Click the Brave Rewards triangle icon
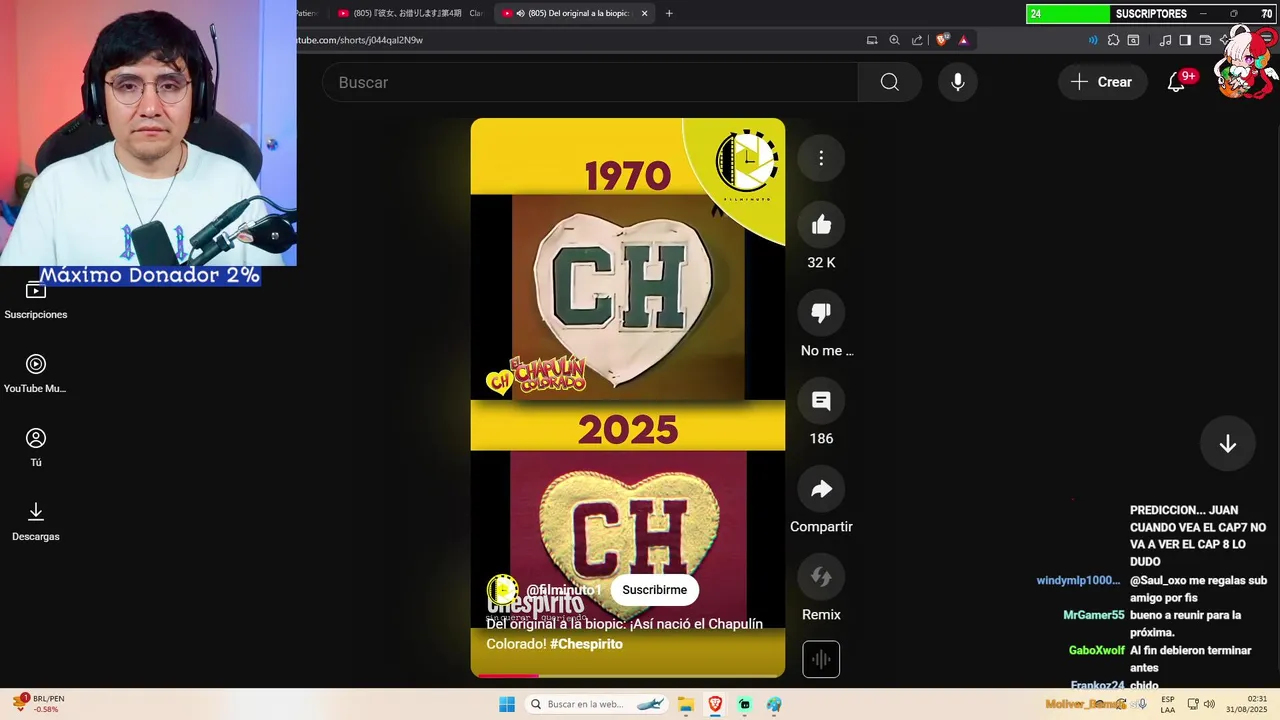 click(x=963, y=40)
